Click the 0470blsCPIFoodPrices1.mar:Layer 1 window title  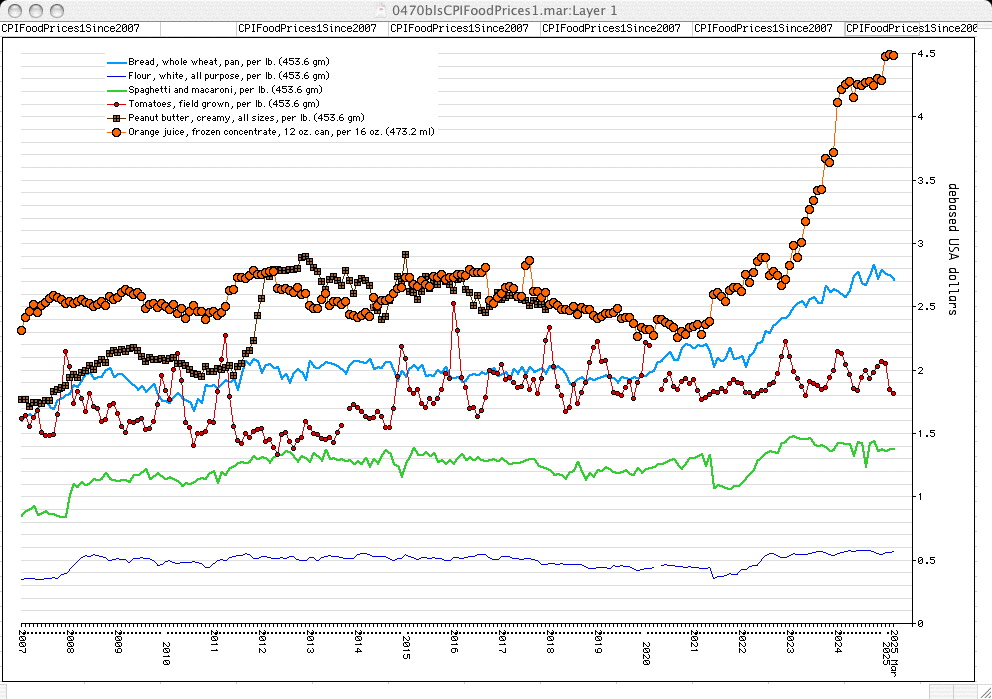click(x=504, y=11)
